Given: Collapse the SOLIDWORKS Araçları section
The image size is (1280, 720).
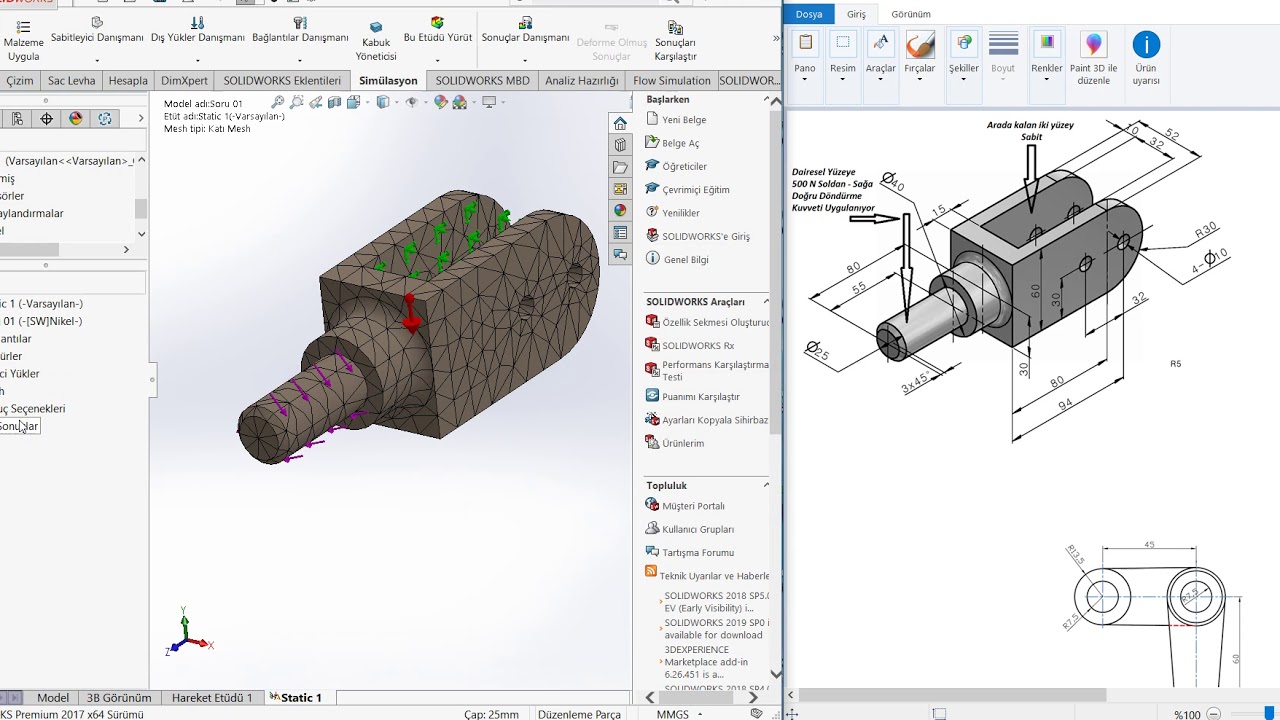Looking at the screenshot, I should (x=767, y=301).
